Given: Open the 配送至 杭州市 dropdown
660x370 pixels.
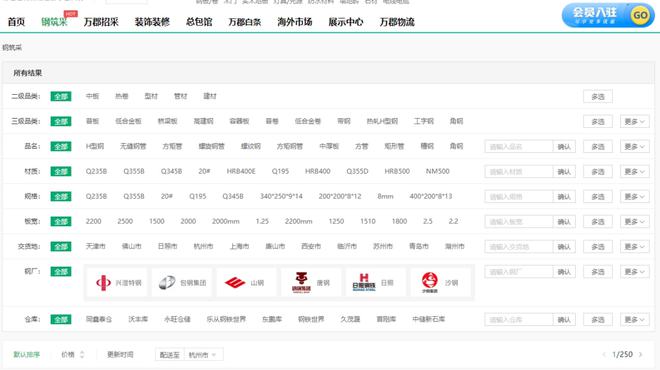Looking at the screenshot, I should click(203, 355).
